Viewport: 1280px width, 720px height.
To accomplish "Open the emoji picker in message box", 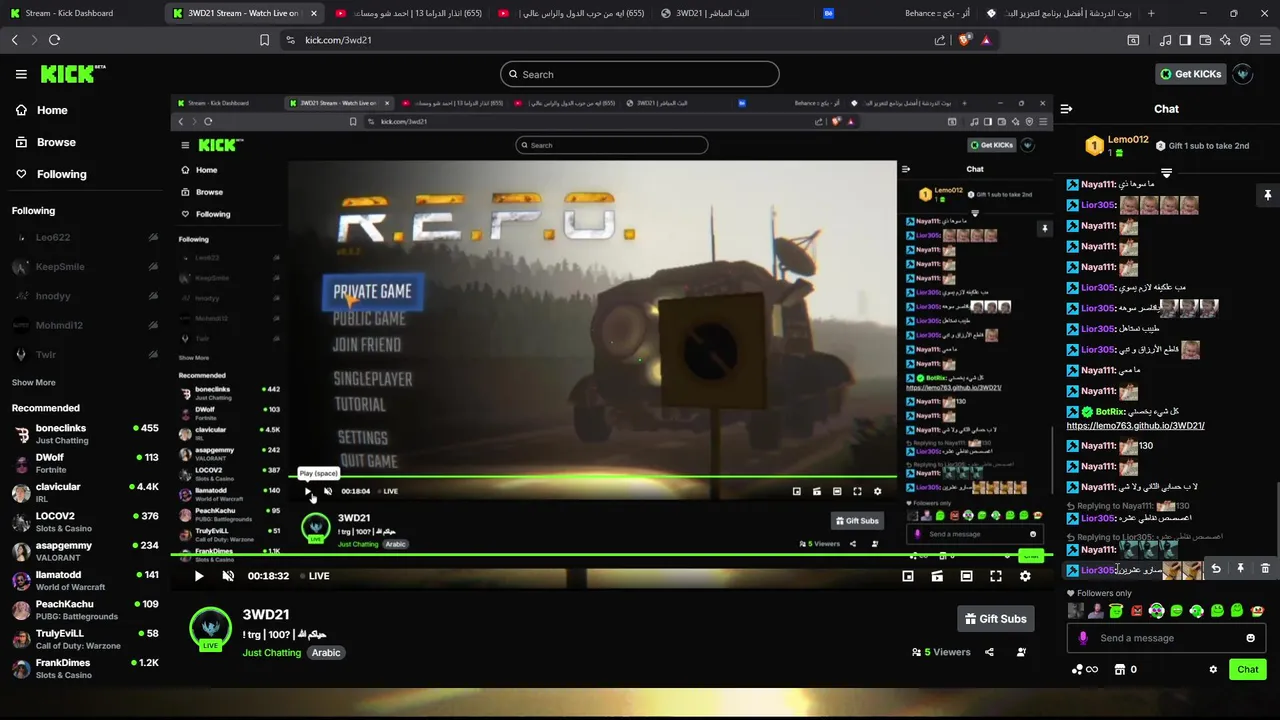I will [1250, 638].
